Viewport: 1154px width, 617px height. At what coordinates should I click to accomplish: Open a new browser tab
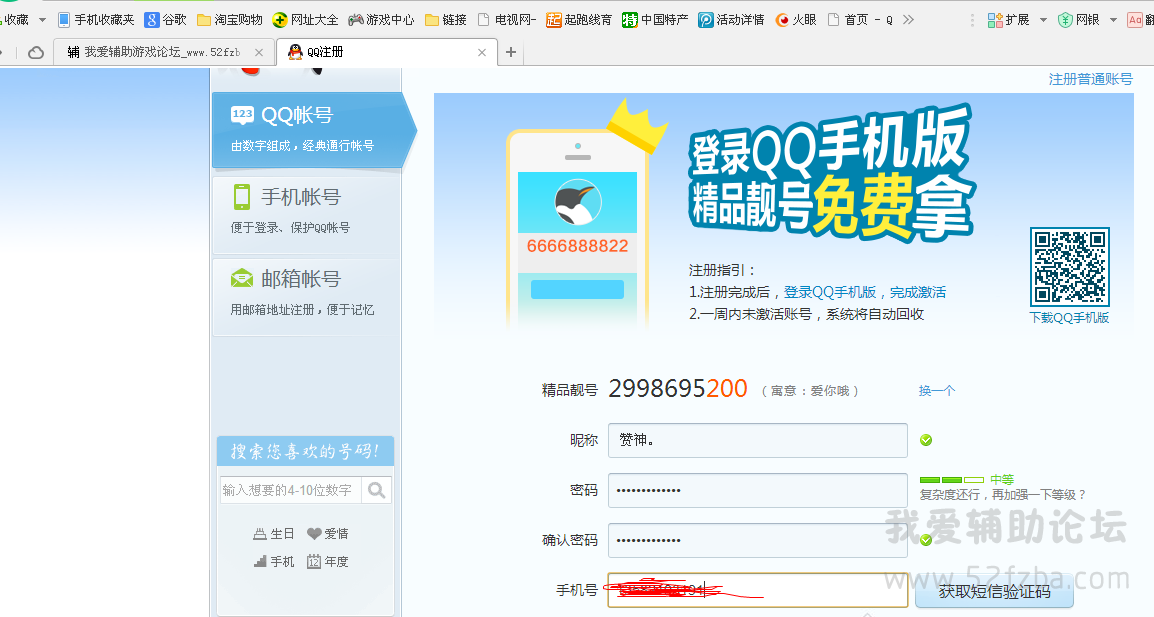pos(511,52)
